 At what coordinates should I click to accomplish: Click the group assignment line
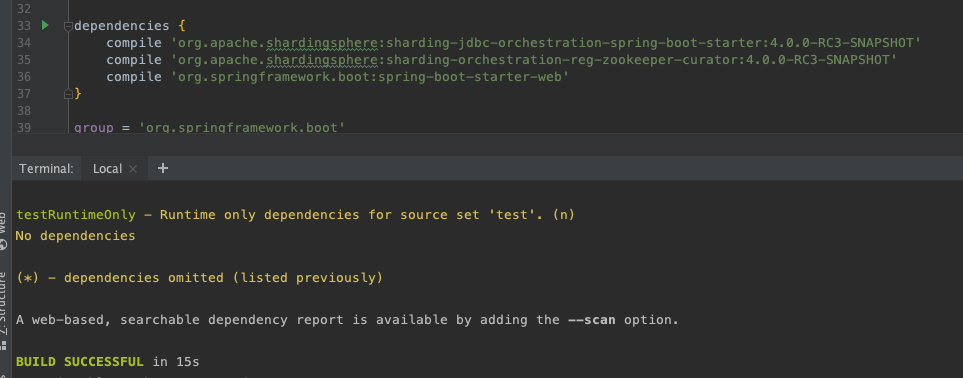(x=210, y=128)
